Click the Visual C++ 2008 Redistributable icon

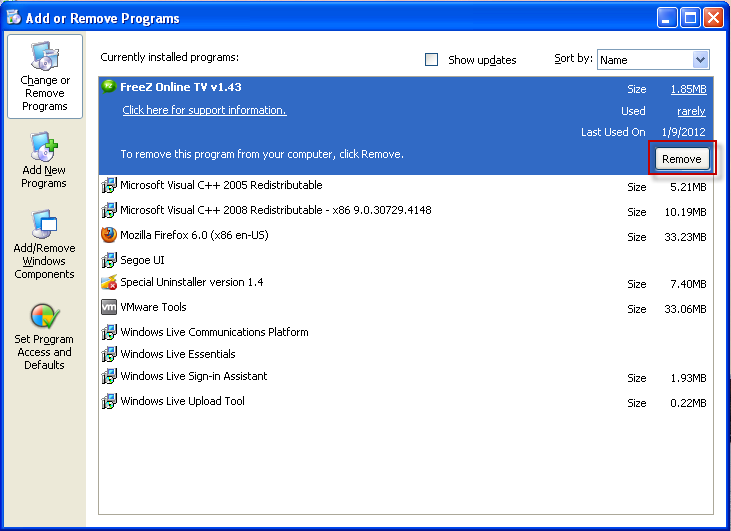click(x=109, y=210)
